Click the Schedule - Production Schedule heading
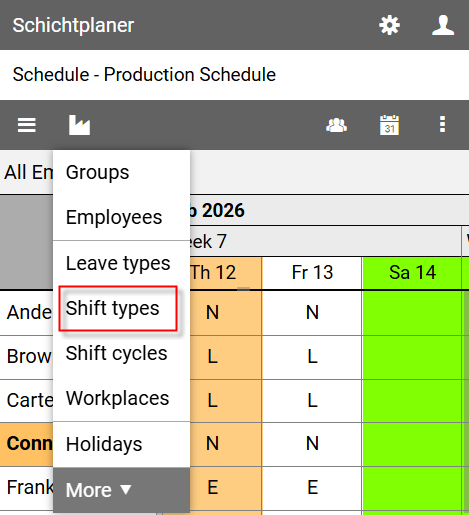This screenshot has height=515, width=469. 144,74
